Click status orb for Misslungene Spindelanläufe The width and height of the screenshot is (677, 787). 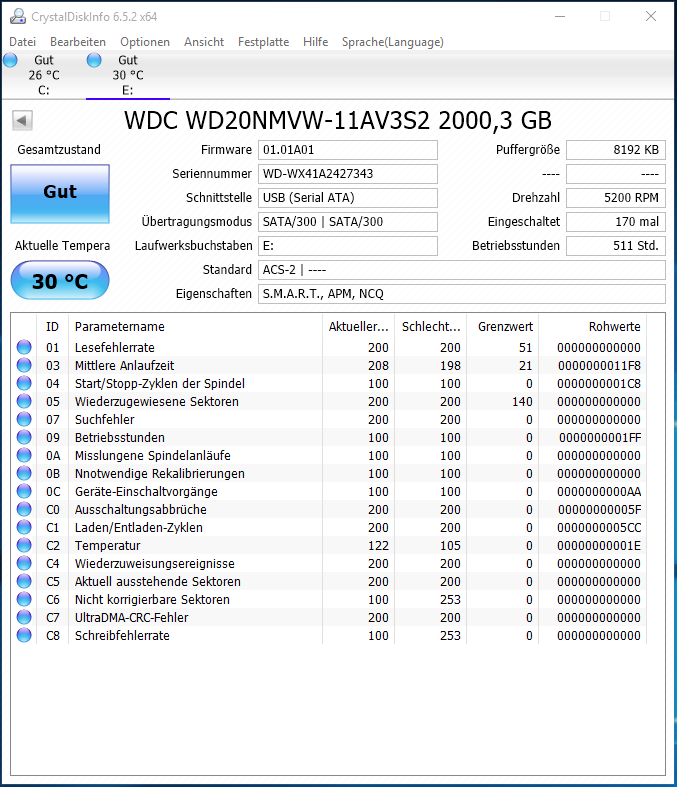24,455
